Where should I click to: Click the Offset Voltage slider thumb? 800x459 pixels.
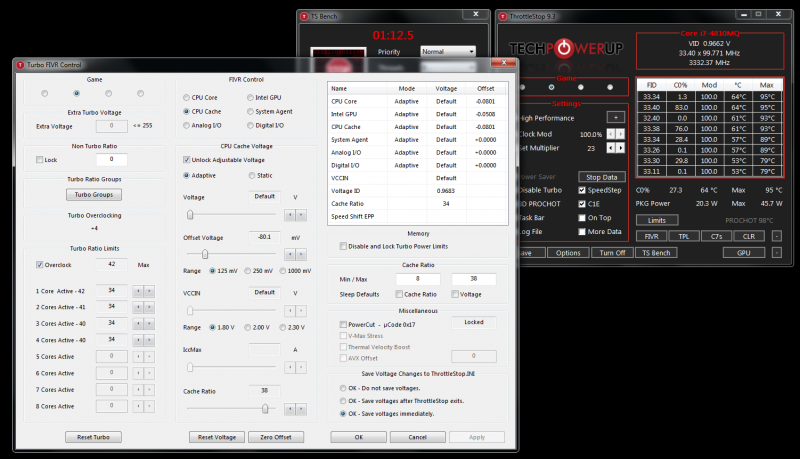[x=205, y=254]
